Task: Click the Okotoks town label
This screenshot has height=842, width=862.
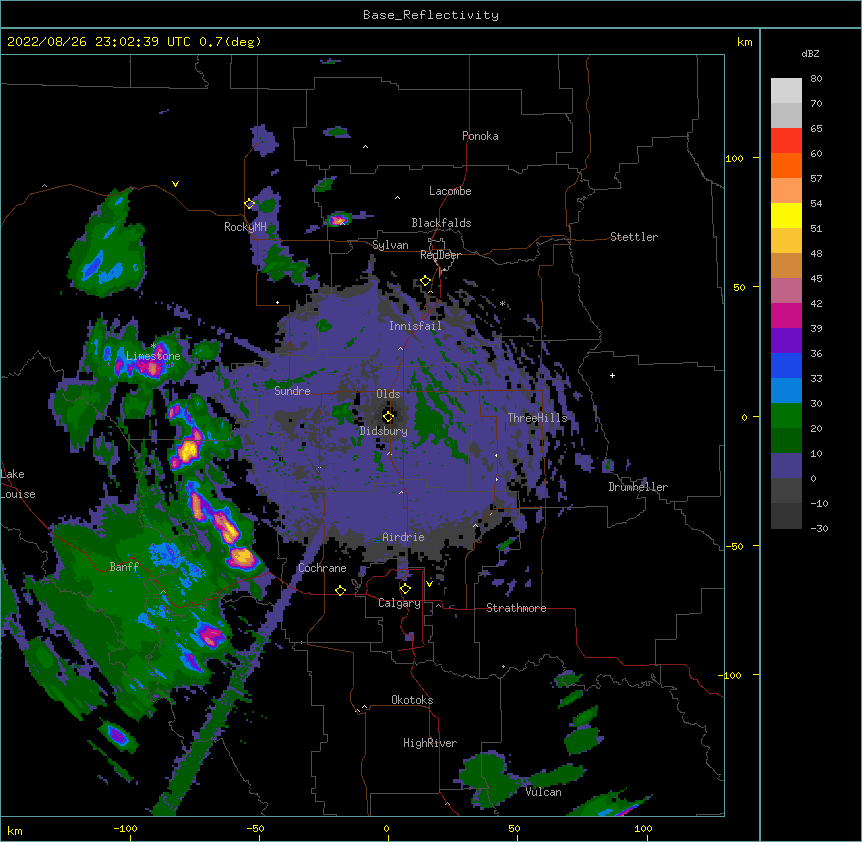Action: point(412,700)
